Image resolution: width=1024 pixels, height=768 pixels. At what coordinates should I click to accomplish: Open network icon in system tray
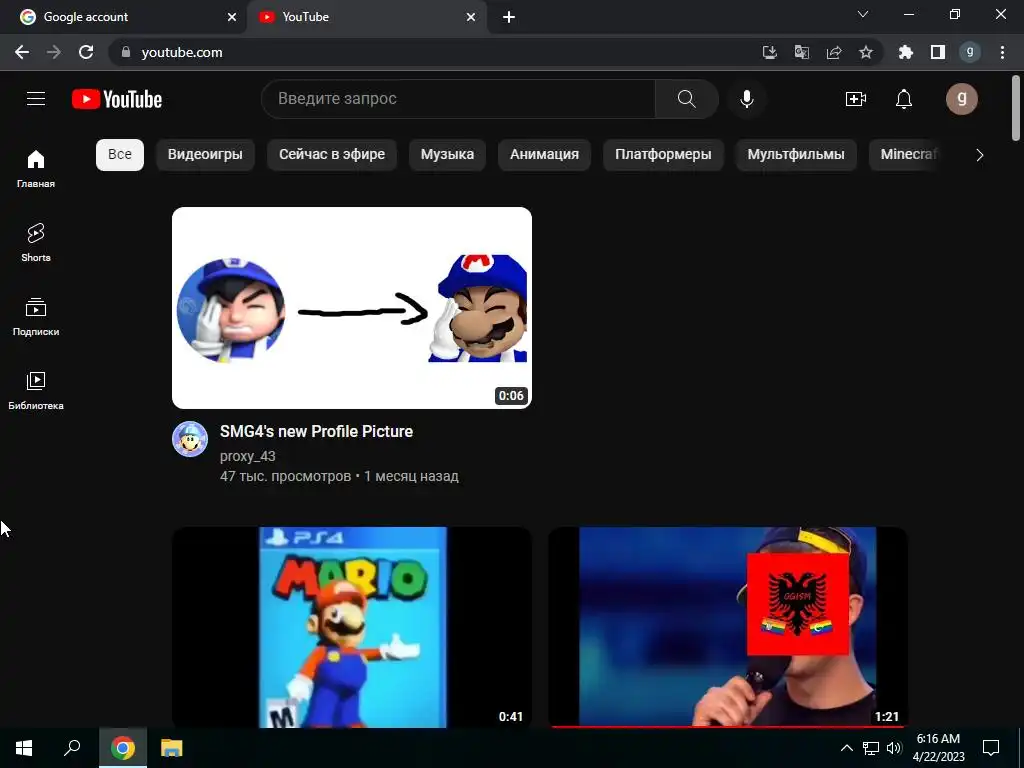(x=871, y=748)
